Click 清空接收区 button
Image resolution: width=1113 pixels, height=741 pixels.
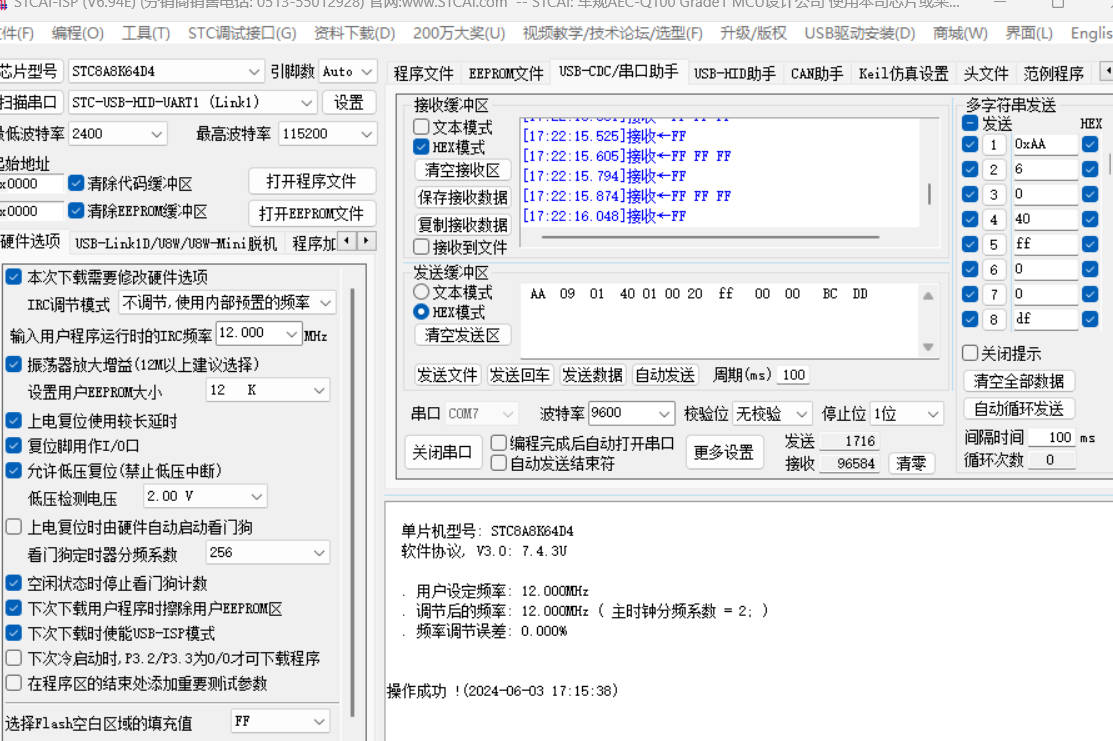(462, 170)
